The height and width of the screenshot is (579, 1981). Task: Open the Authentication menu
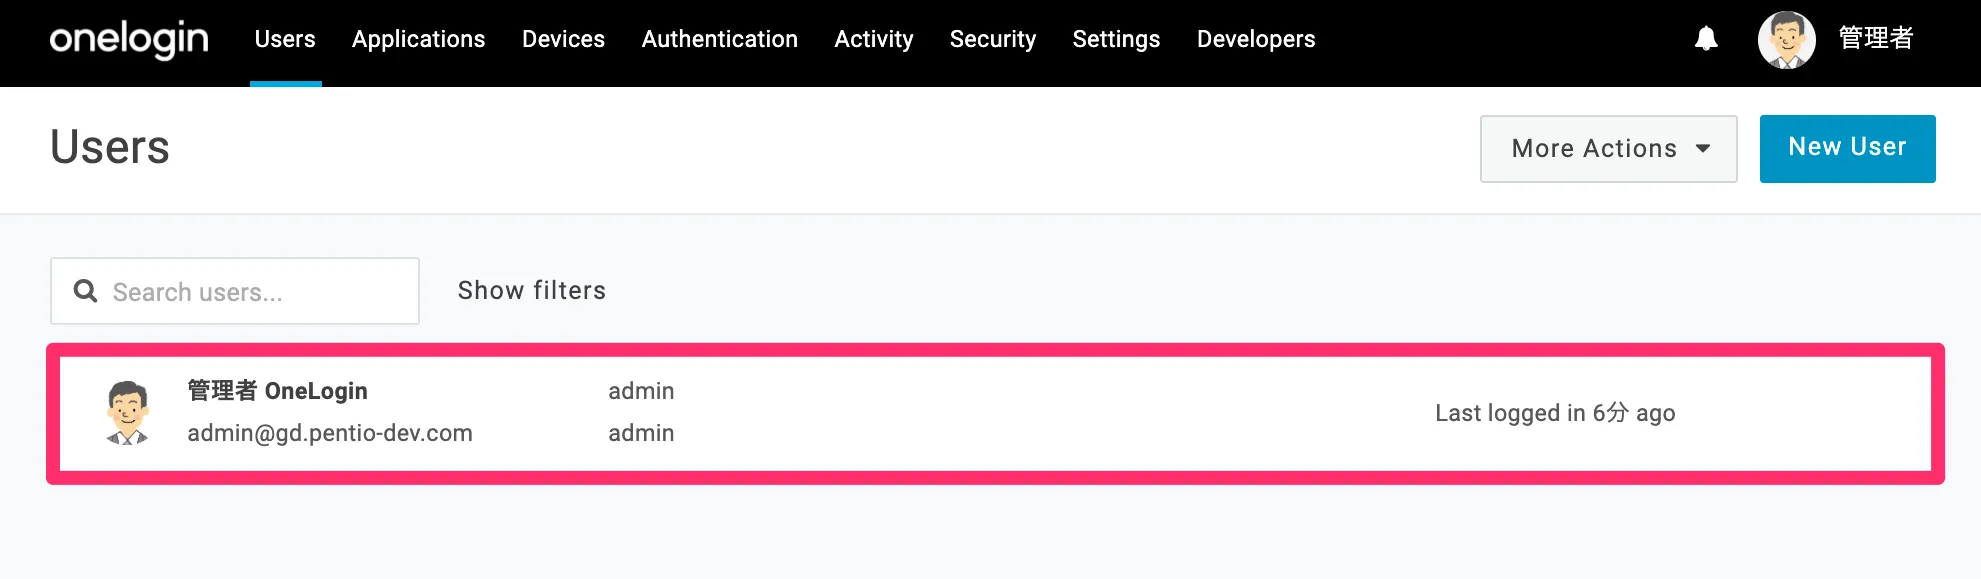pyautogui.click(x=719, y=39)
